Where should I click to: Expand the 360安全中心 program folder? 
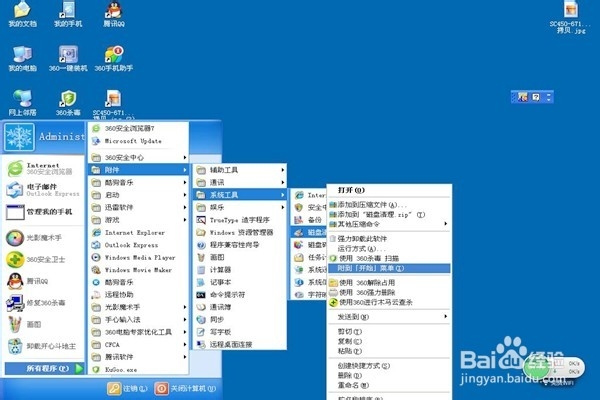pyautogui.click(x=139, y=157)
